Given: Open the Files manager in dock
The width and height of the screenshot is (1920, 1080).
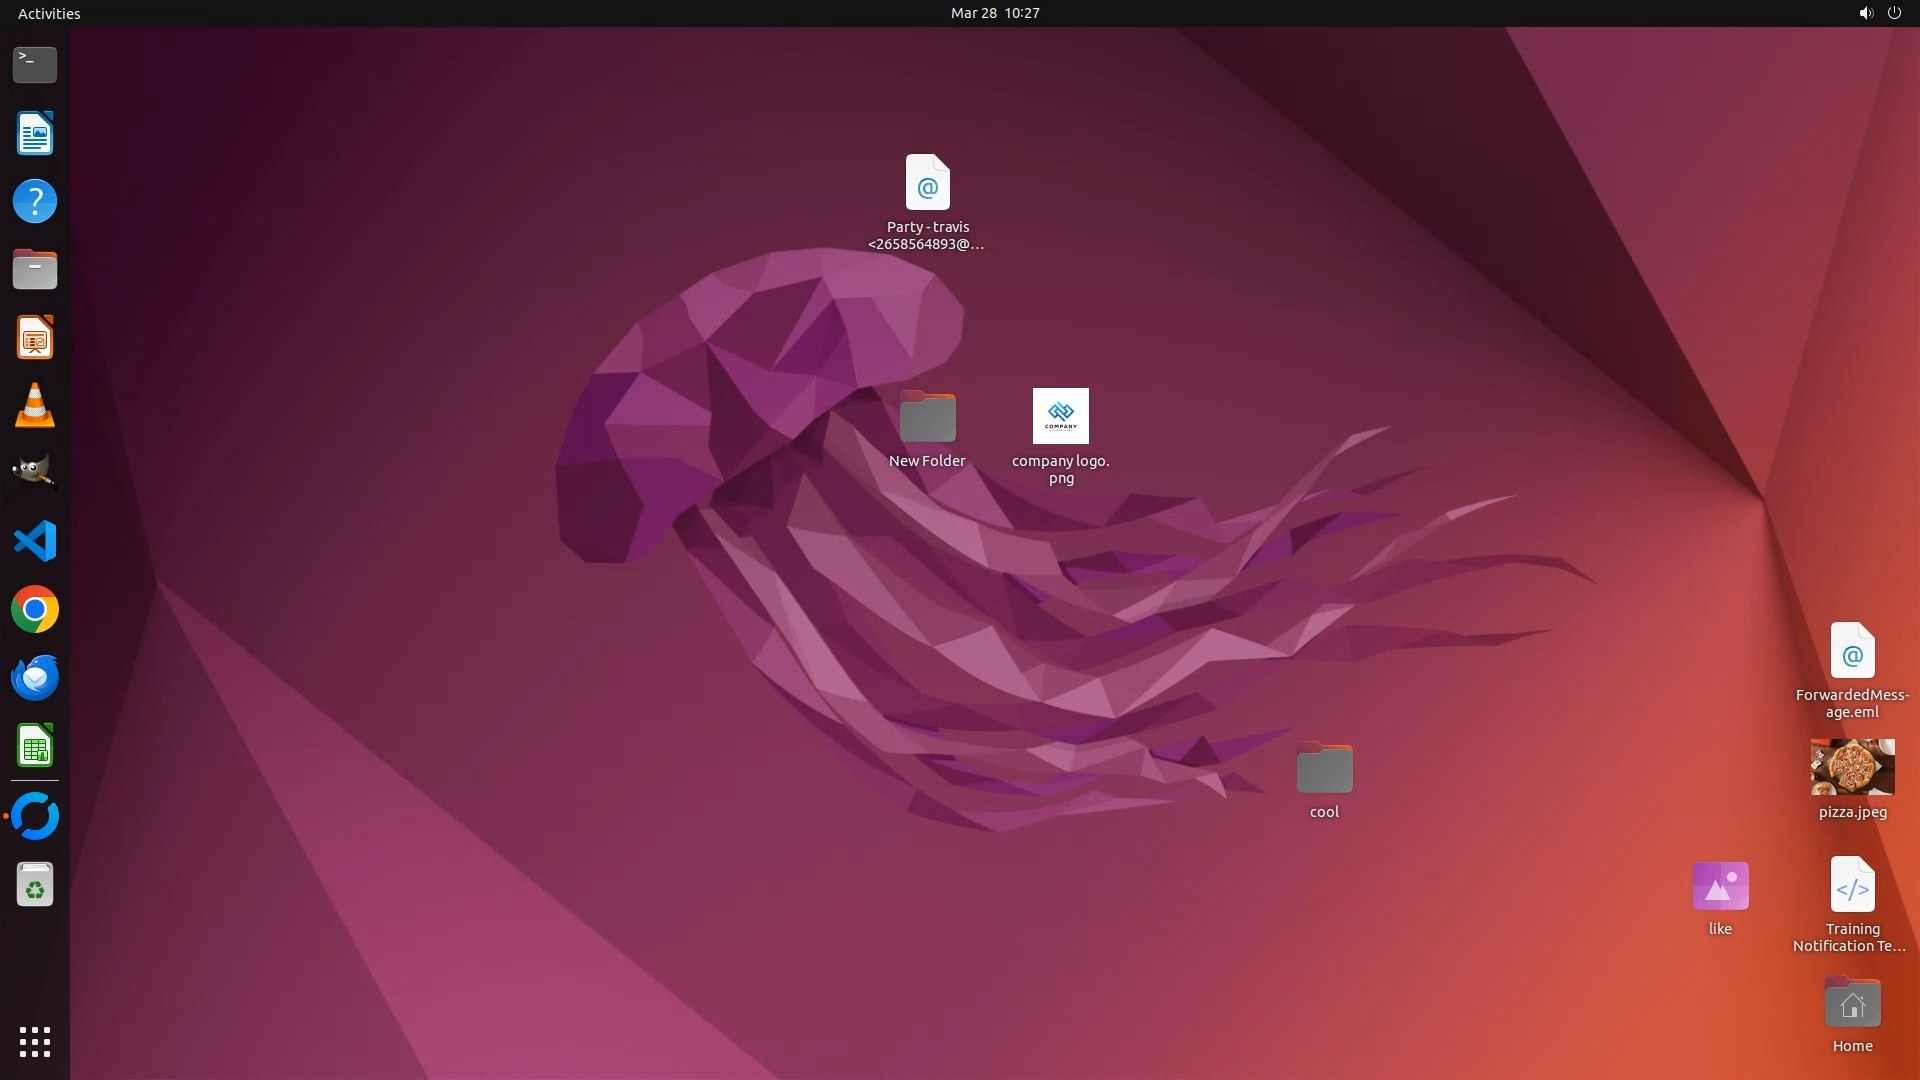Looking at the screenshot, I should point(35,270).
